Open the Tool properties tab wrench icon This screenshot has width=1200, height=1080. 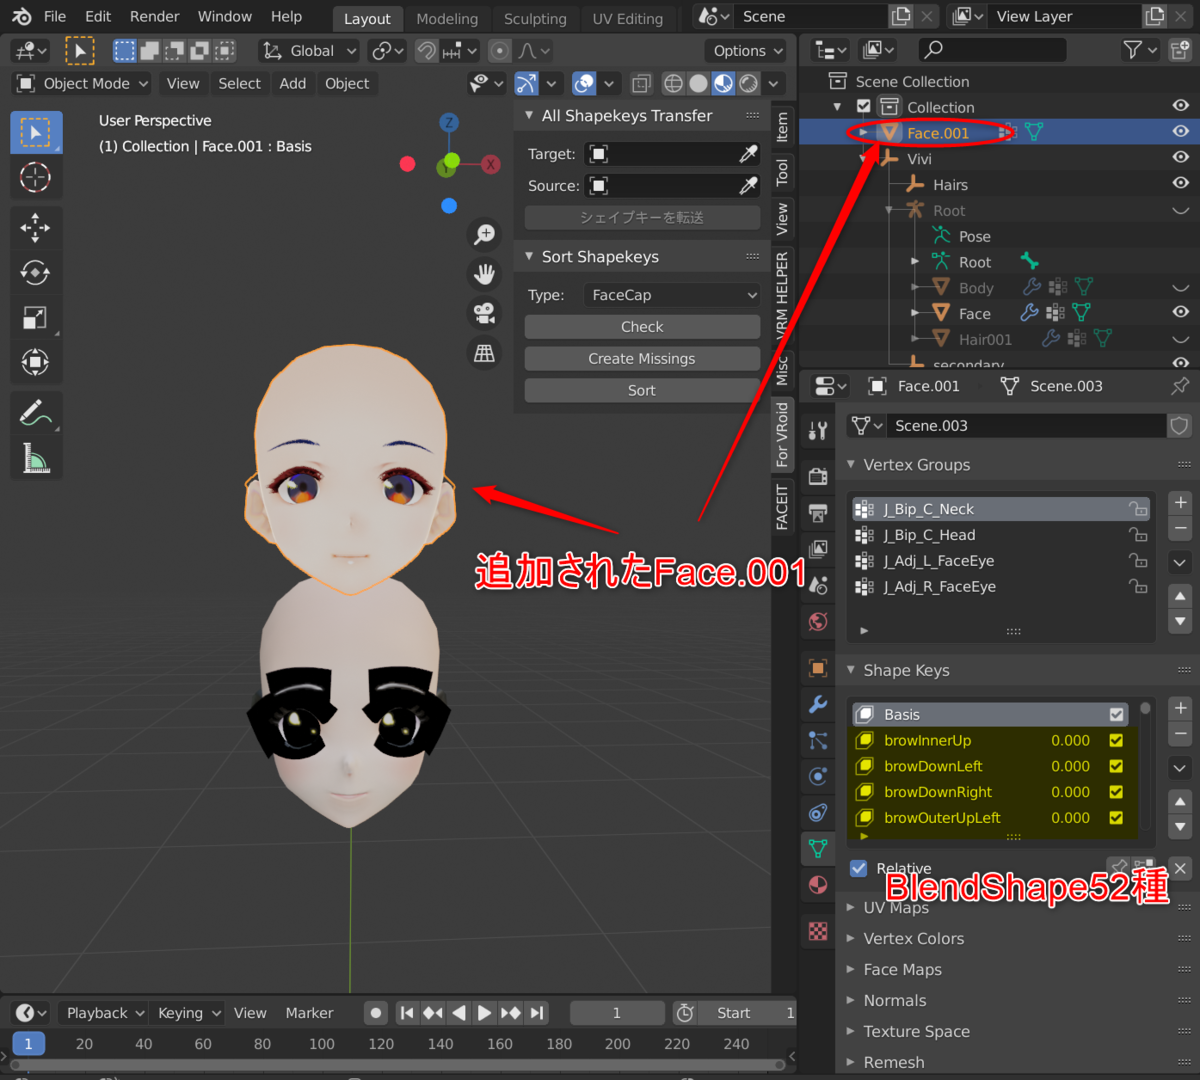click(x=818, y=431)
